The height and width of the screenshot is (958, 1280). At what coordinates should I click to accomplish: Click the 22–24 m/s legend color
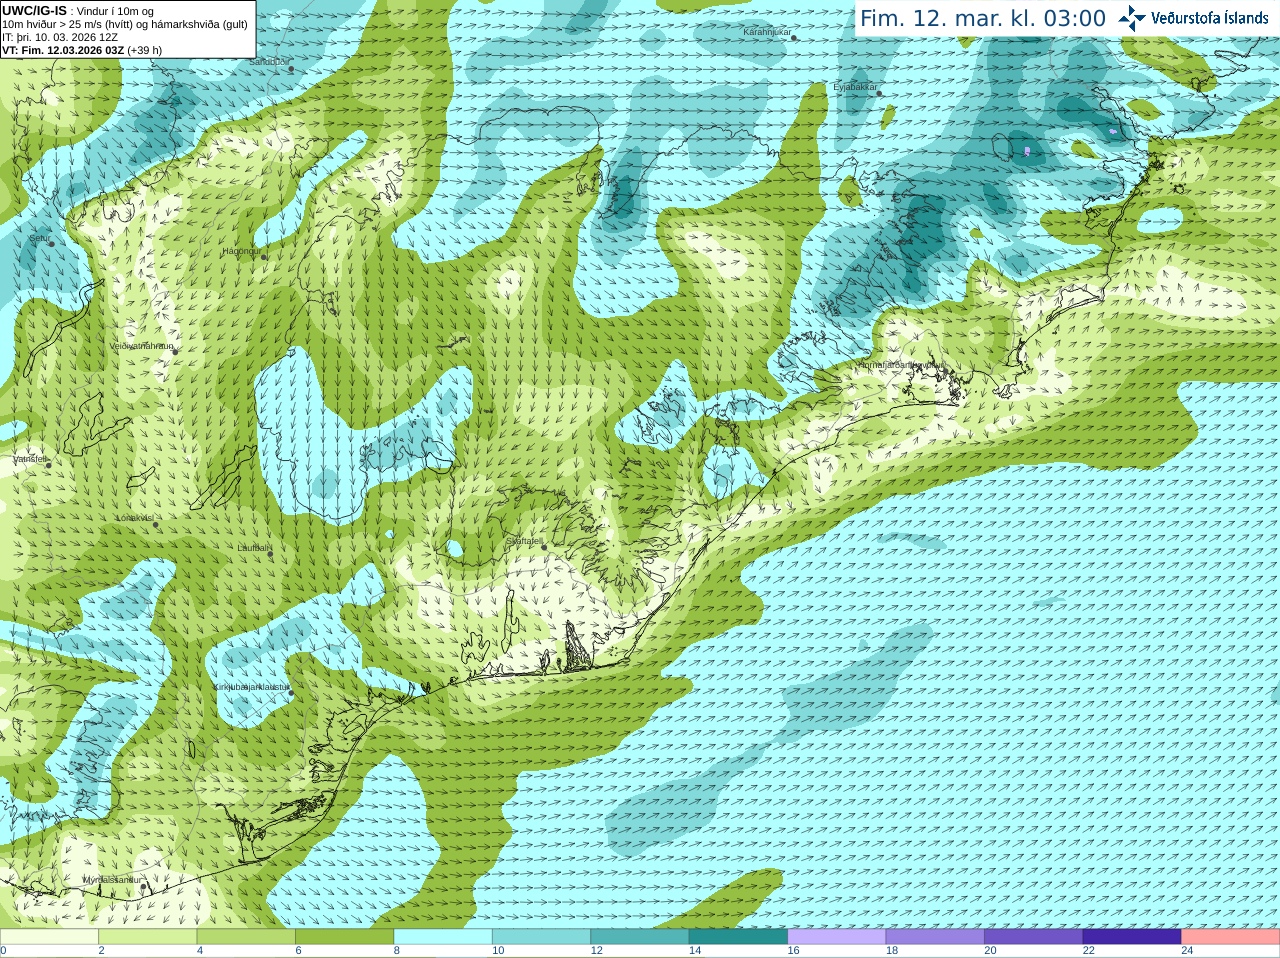tap(1132, 937)
